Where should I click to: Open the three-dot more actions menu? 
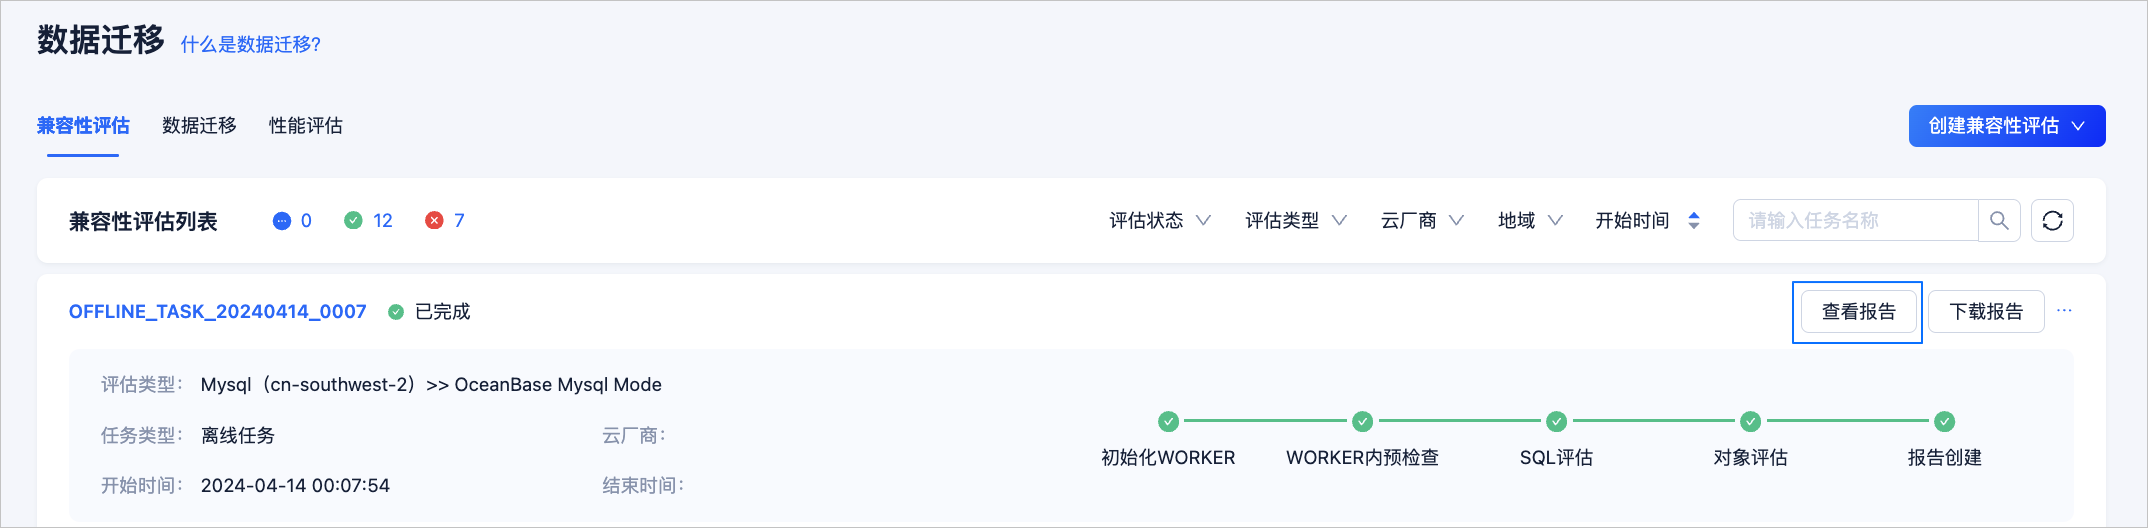tap(2064, 311)
